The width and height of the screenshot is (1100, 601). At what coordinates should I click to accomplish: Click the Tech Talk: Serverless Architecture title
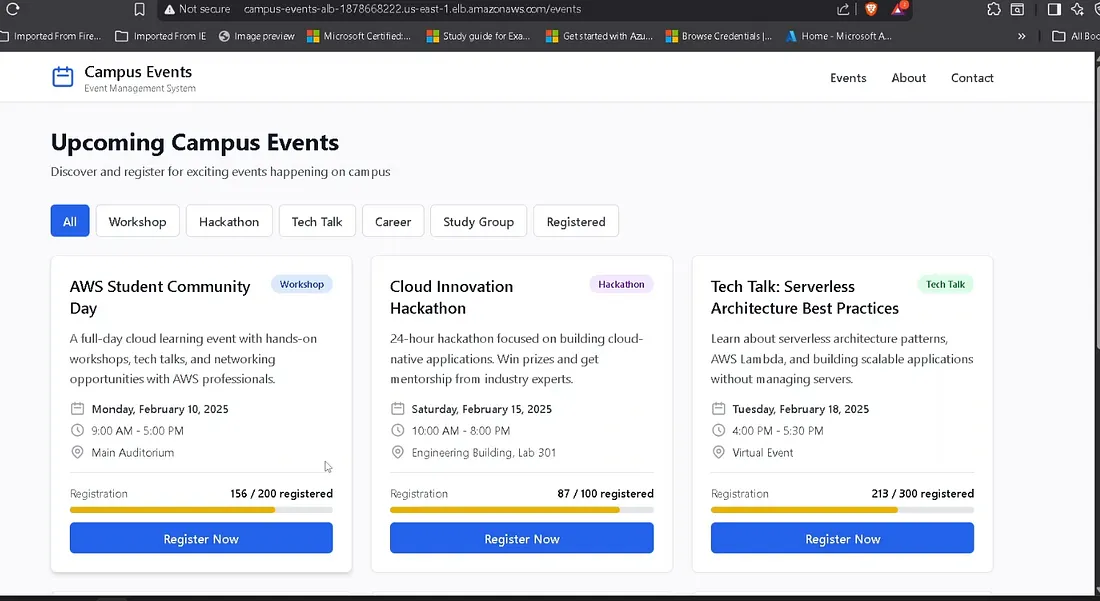tap(805, 297)
